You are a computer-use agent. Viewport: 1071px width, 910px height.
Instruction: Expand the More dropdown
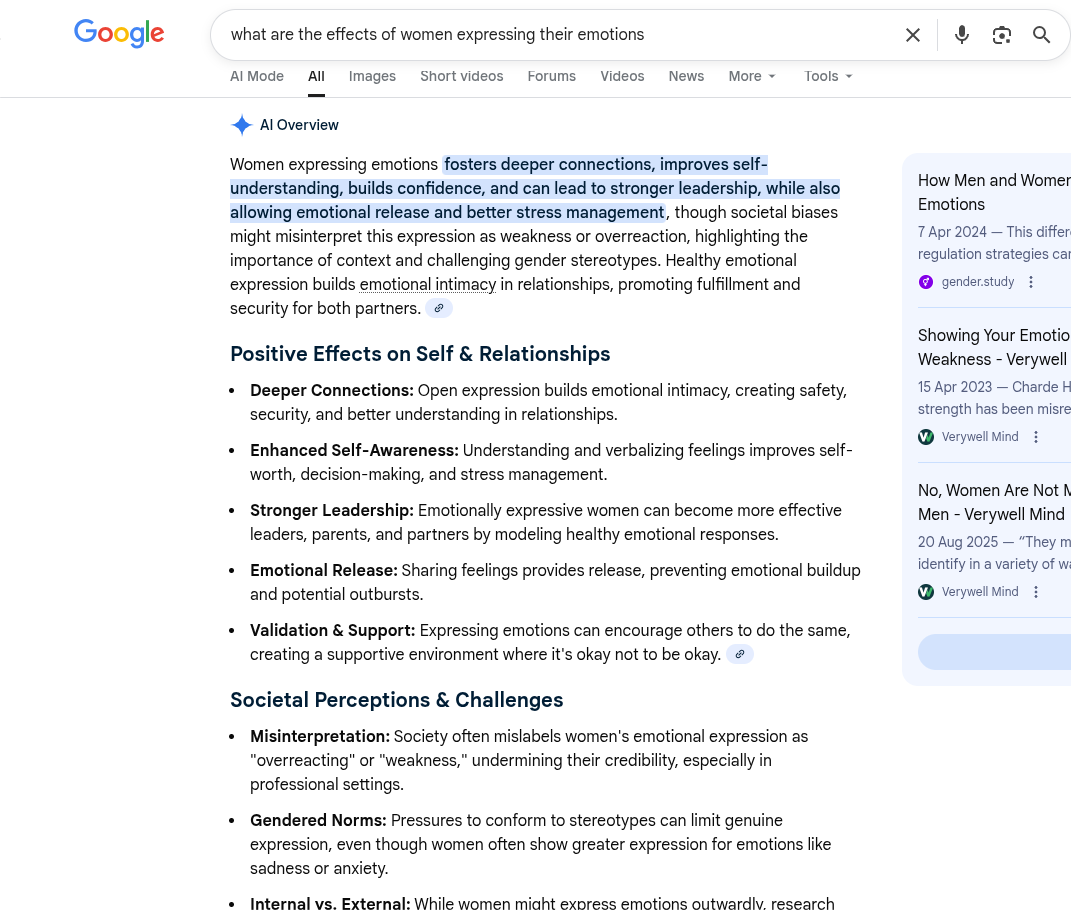click(752, 77)
